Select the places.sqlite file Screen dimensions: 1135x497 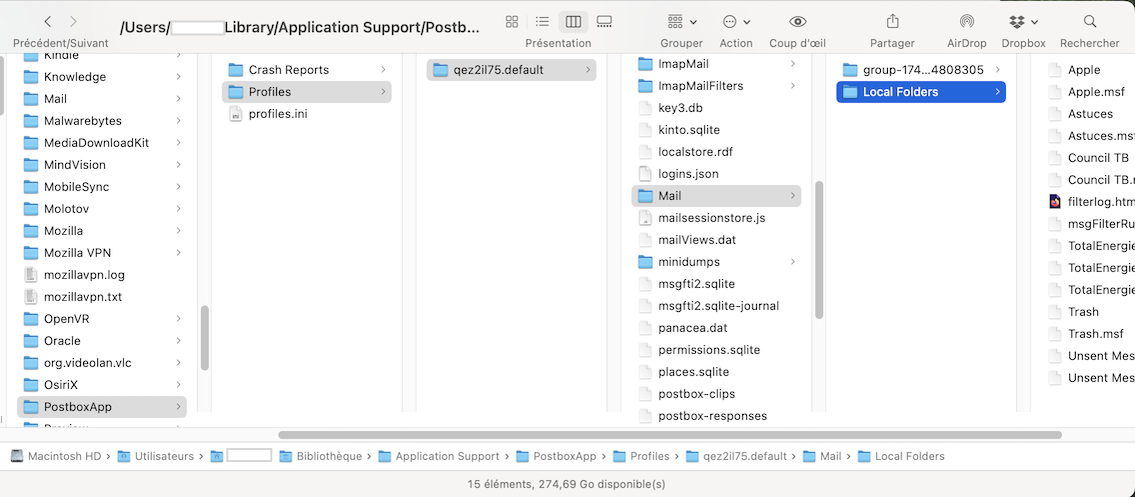tap(716, 372)
